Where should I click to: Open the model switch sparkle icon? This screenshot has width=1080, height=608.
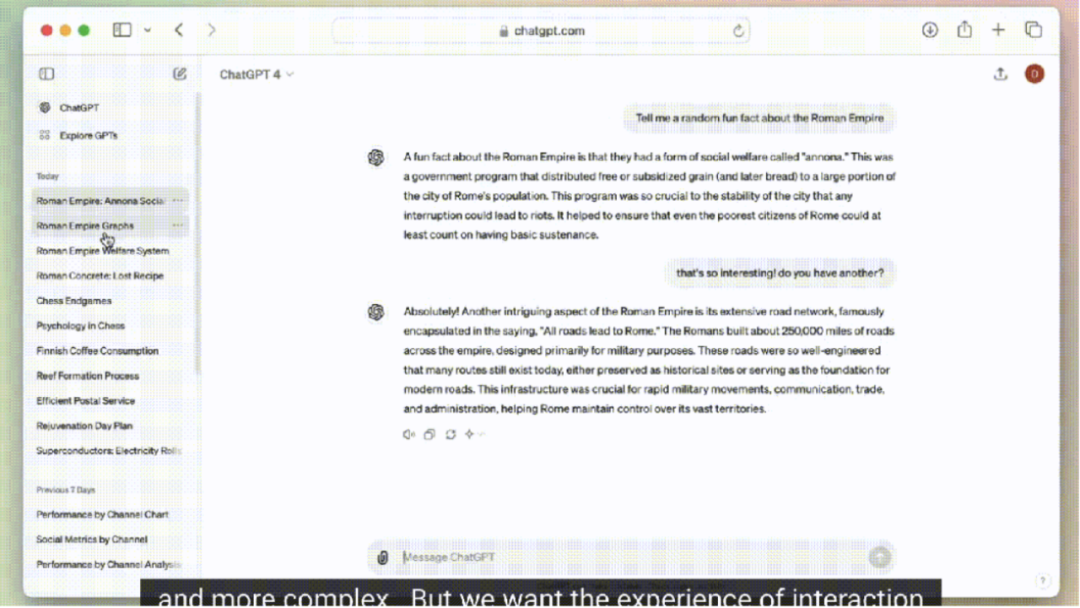[x=473, y=434]
